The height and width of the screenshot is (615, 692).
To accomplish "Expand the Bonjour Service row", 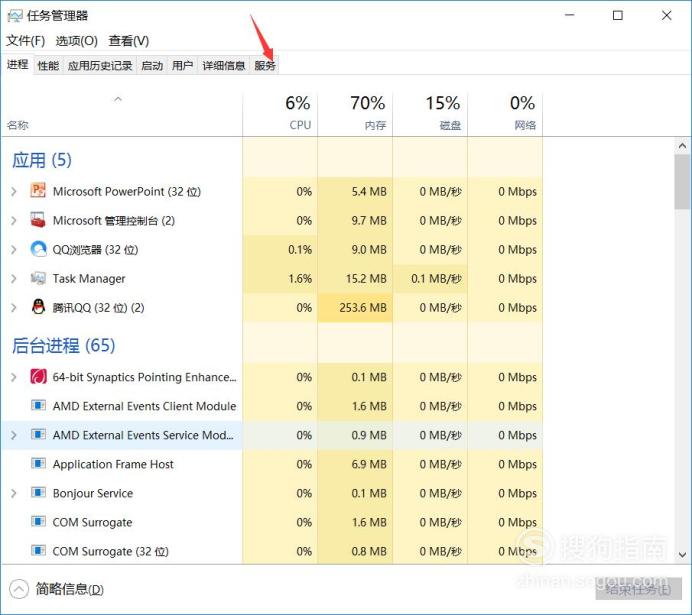I will click(14, 493).
